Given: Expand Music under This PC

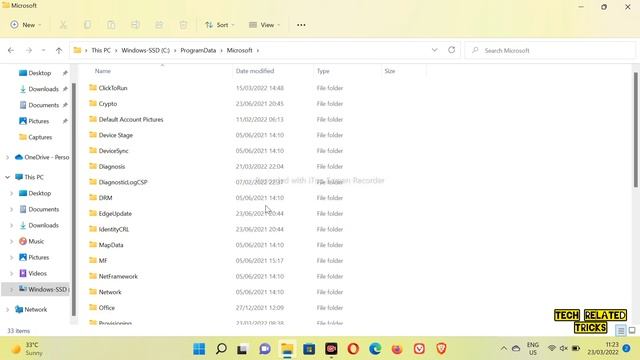Looking at the screenshot, I should pyautogui.click(x=11, y=241).
